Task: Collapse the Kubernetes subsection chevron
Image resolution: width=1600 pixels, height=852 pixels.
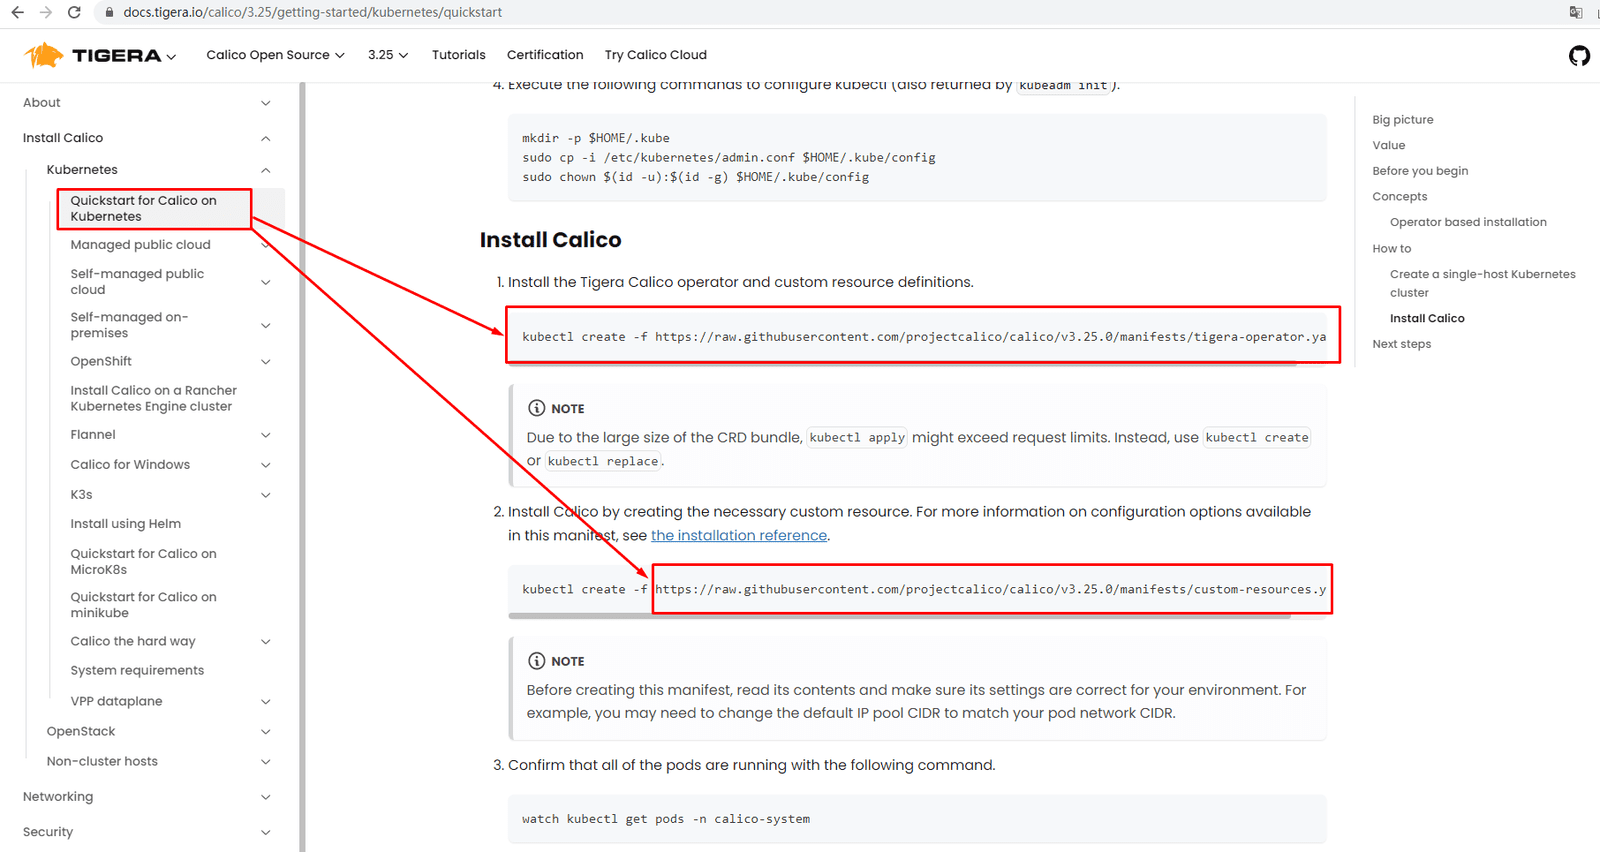Action: pos(266,170)
